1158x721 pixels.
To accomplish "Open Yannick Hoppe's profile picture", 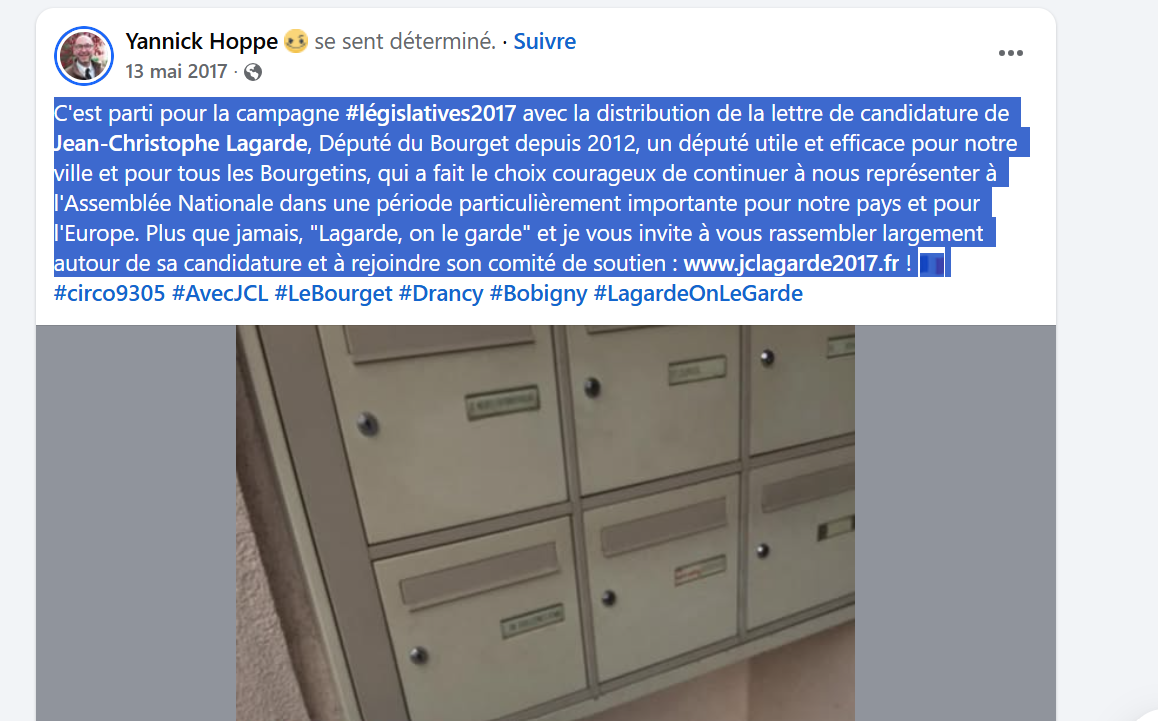I will [x=83, y=56].
